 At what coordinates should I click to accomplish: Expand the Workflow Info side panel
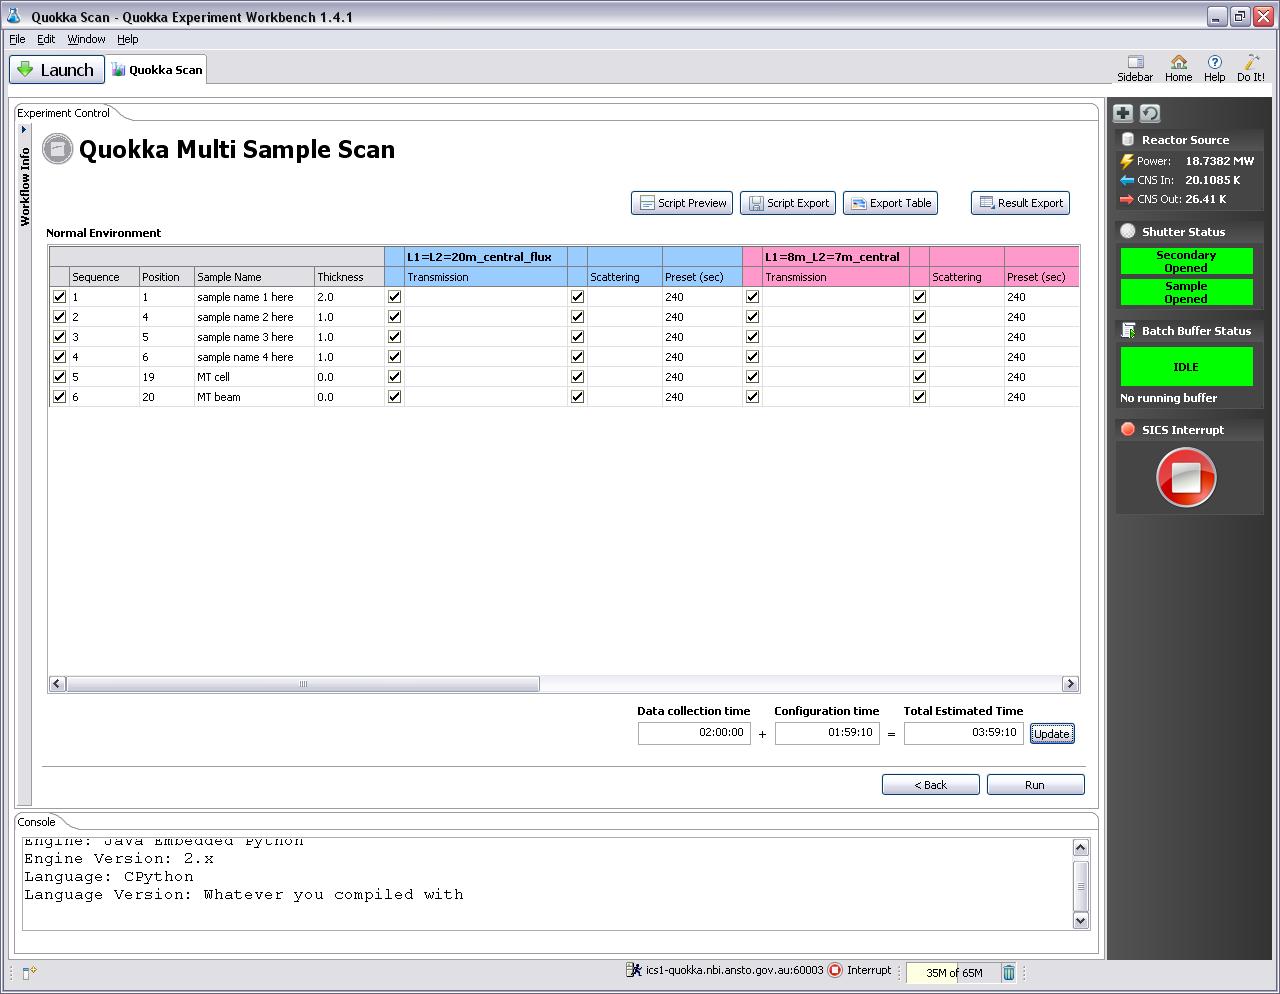click(24, 129)
